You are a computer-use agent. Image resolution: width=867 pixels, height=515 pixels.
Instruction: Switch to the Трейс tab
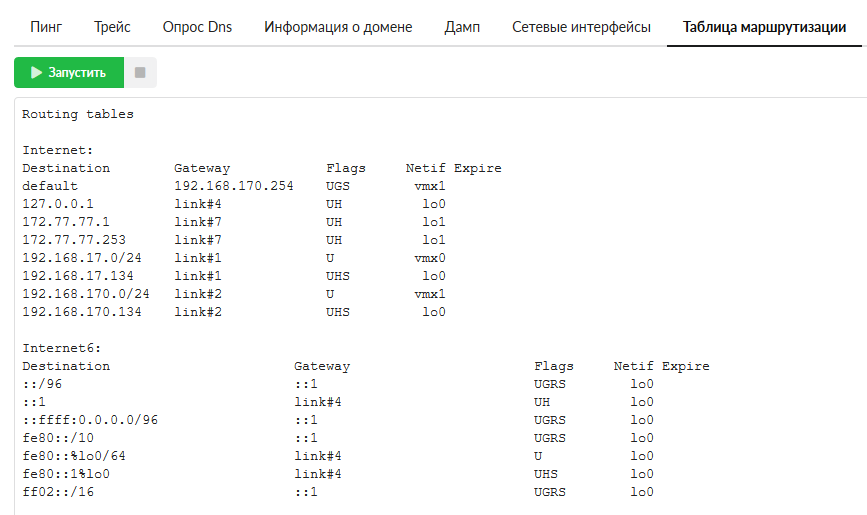(112, 27)
